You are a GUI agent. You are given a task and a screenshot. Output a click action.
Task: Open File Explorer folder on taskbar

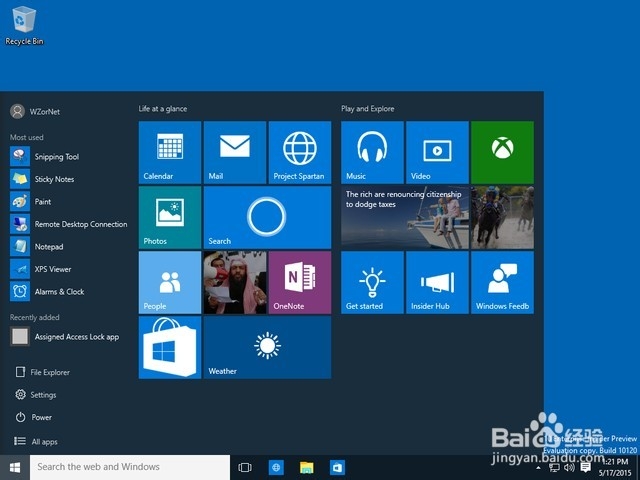(307, 467)
